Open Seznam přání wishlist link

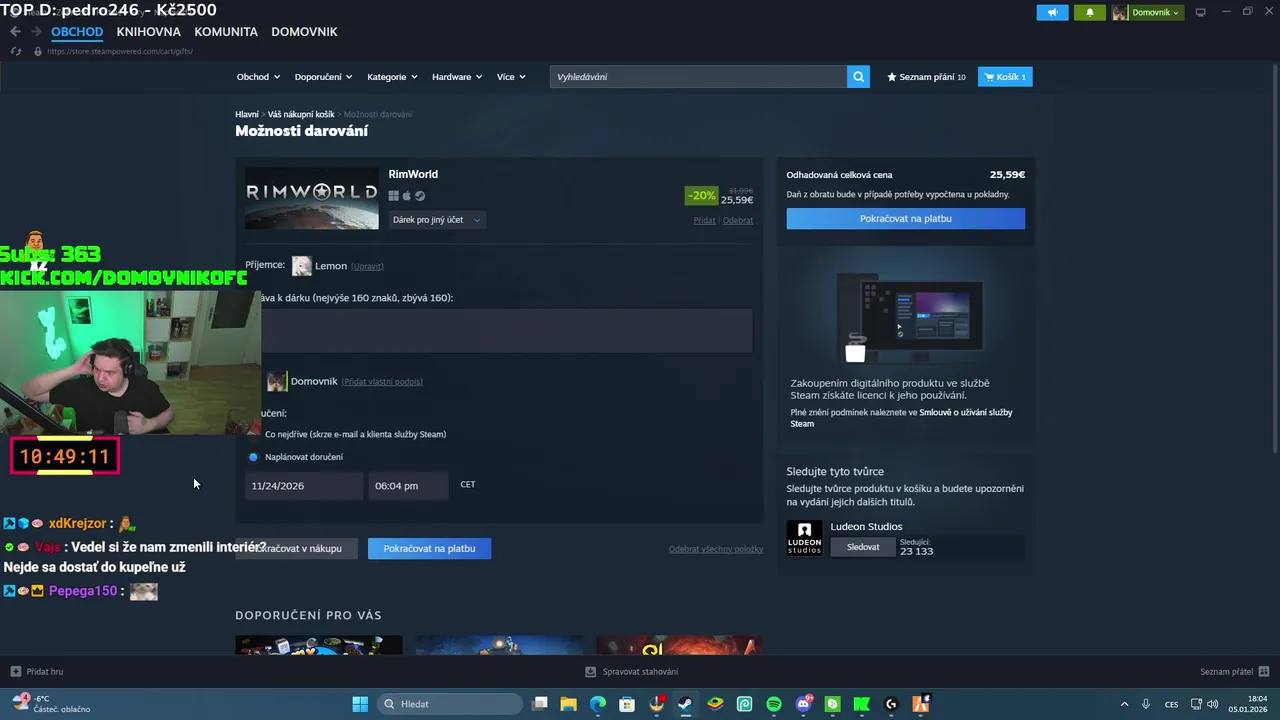click(926, 77)
